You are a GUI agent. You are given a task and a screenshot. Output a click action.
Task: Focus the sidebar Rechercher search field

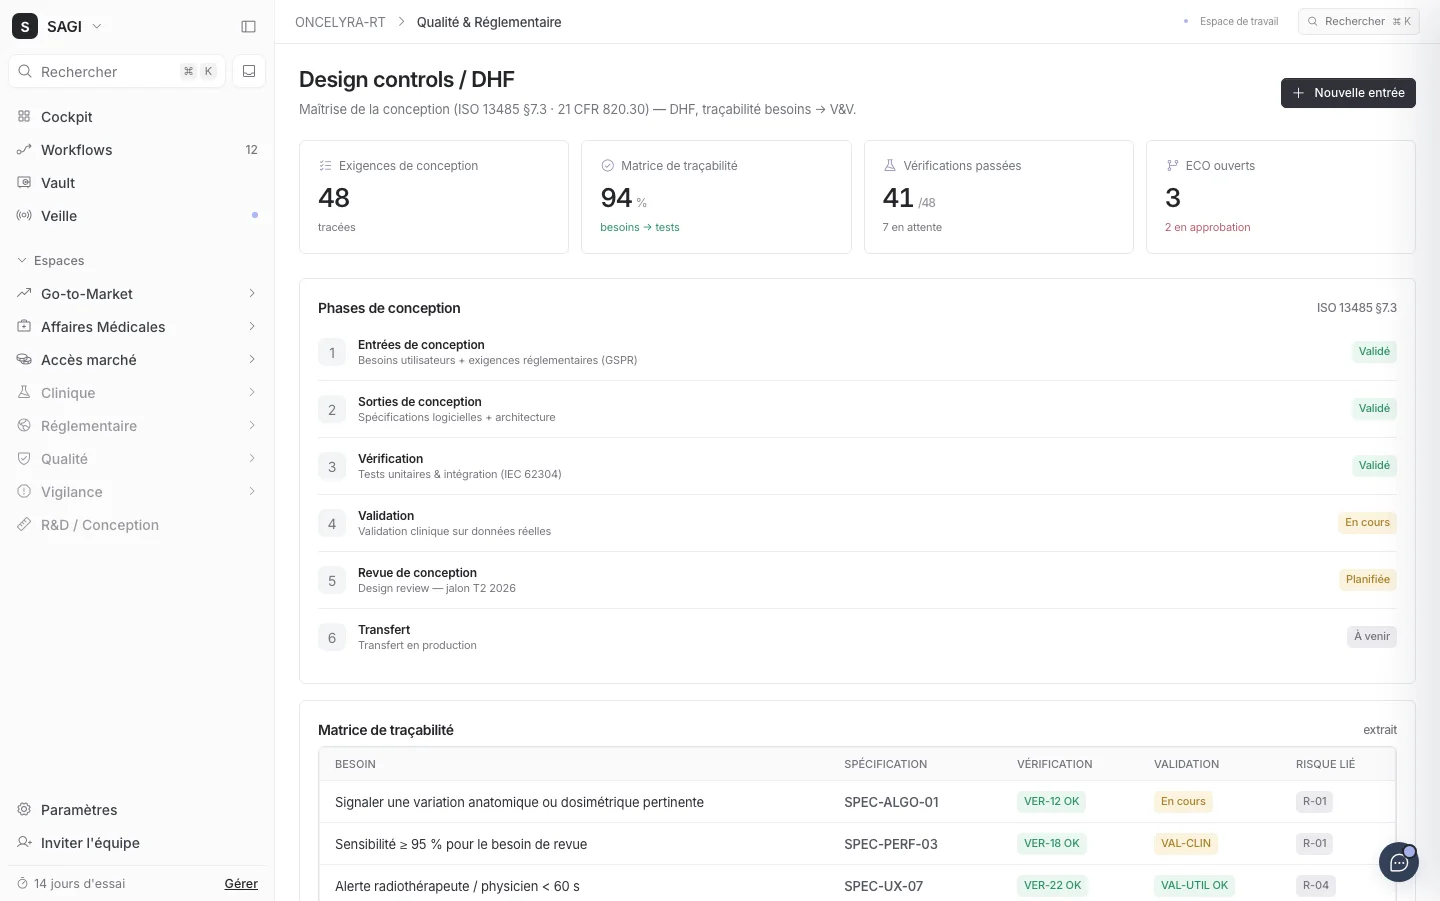tap(117, 71)
